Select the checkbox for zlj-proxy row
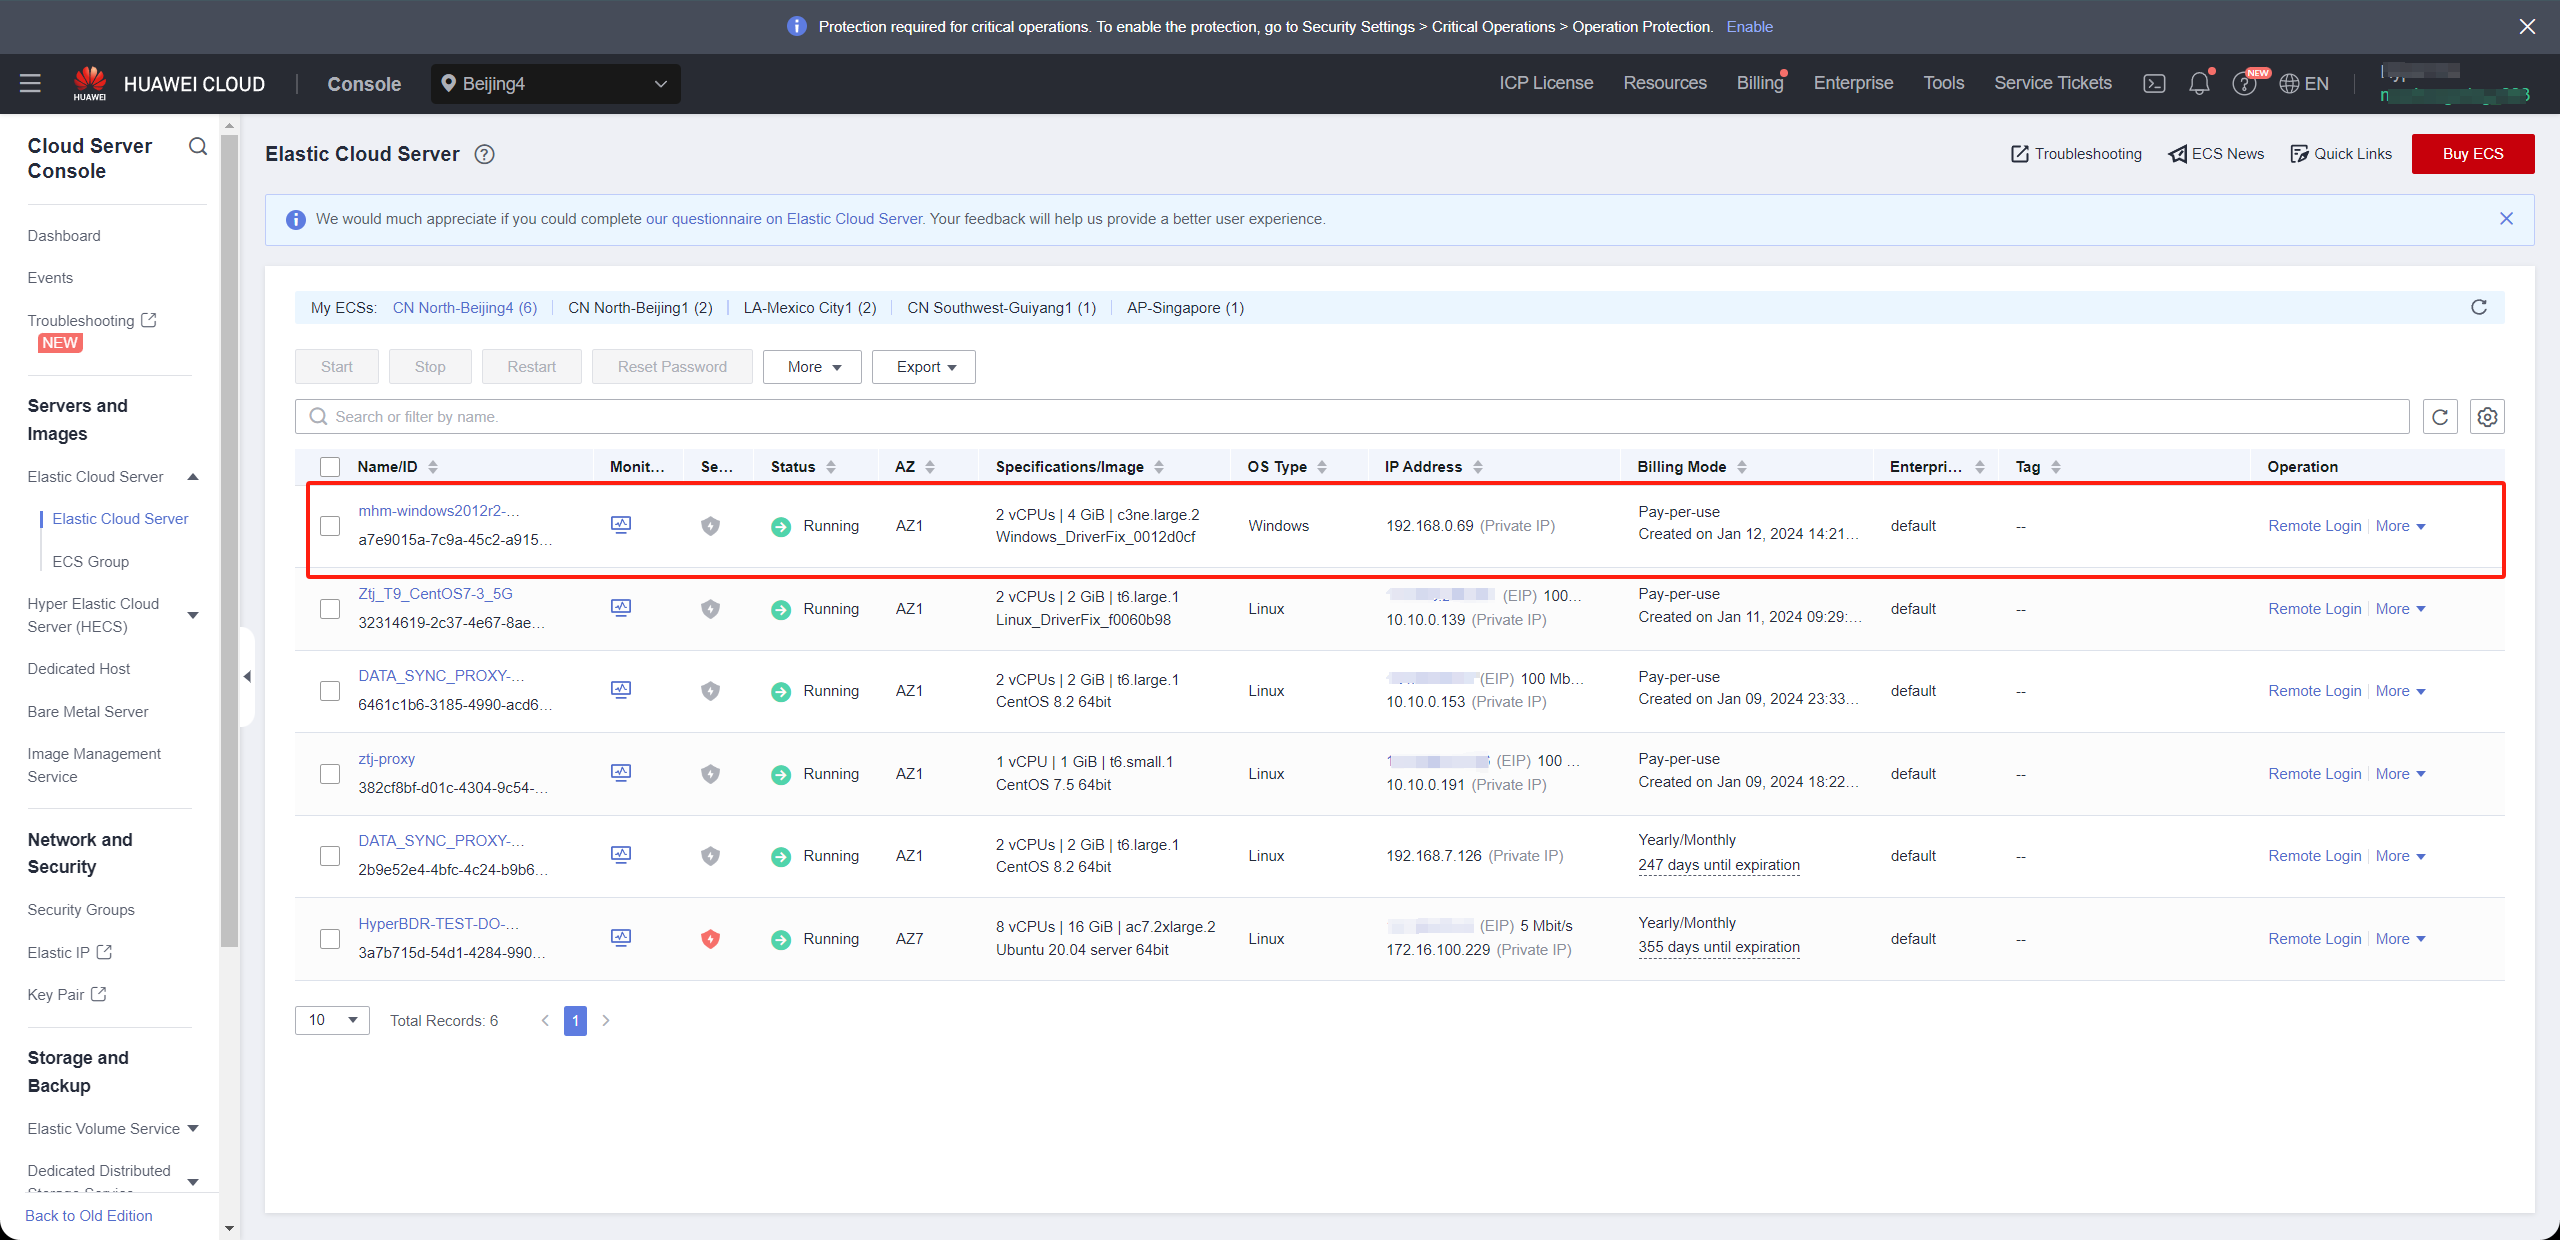Image resolution: width=2560 pixels, height=1240 pixels. tap(328, 772)
